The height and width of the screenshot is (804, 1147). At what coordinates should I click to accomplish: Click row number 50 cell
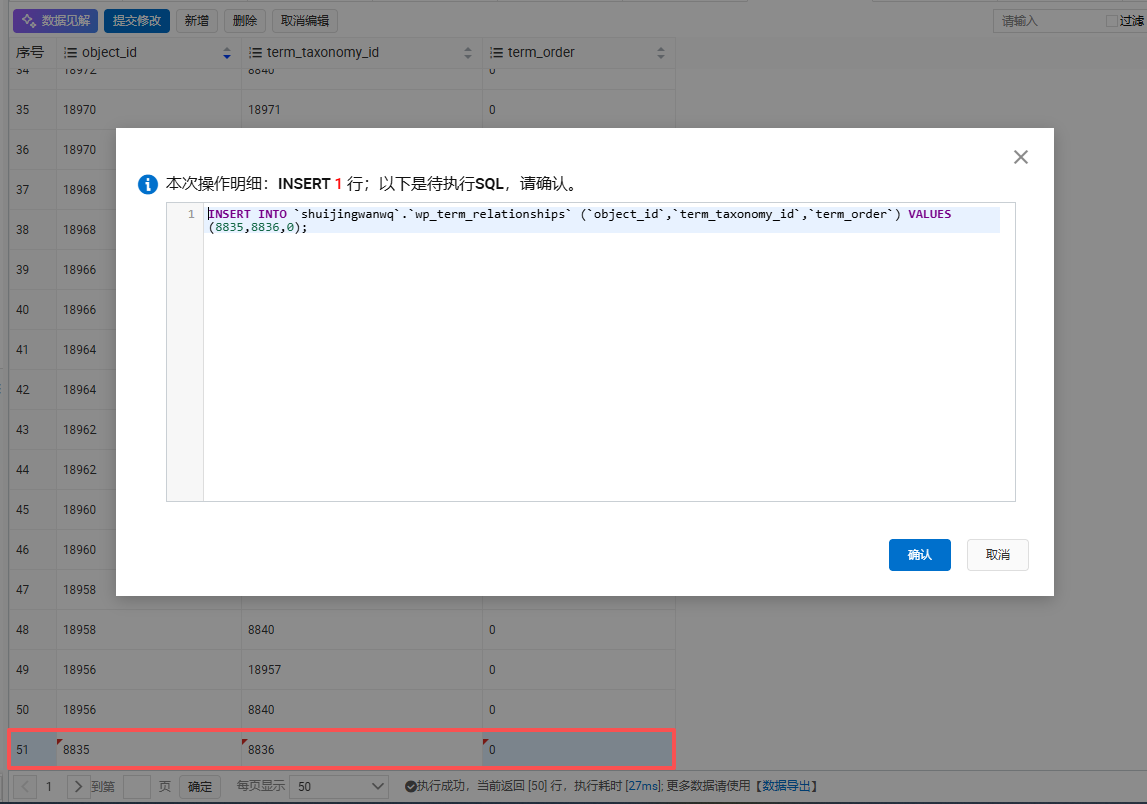tap(33, 710)
